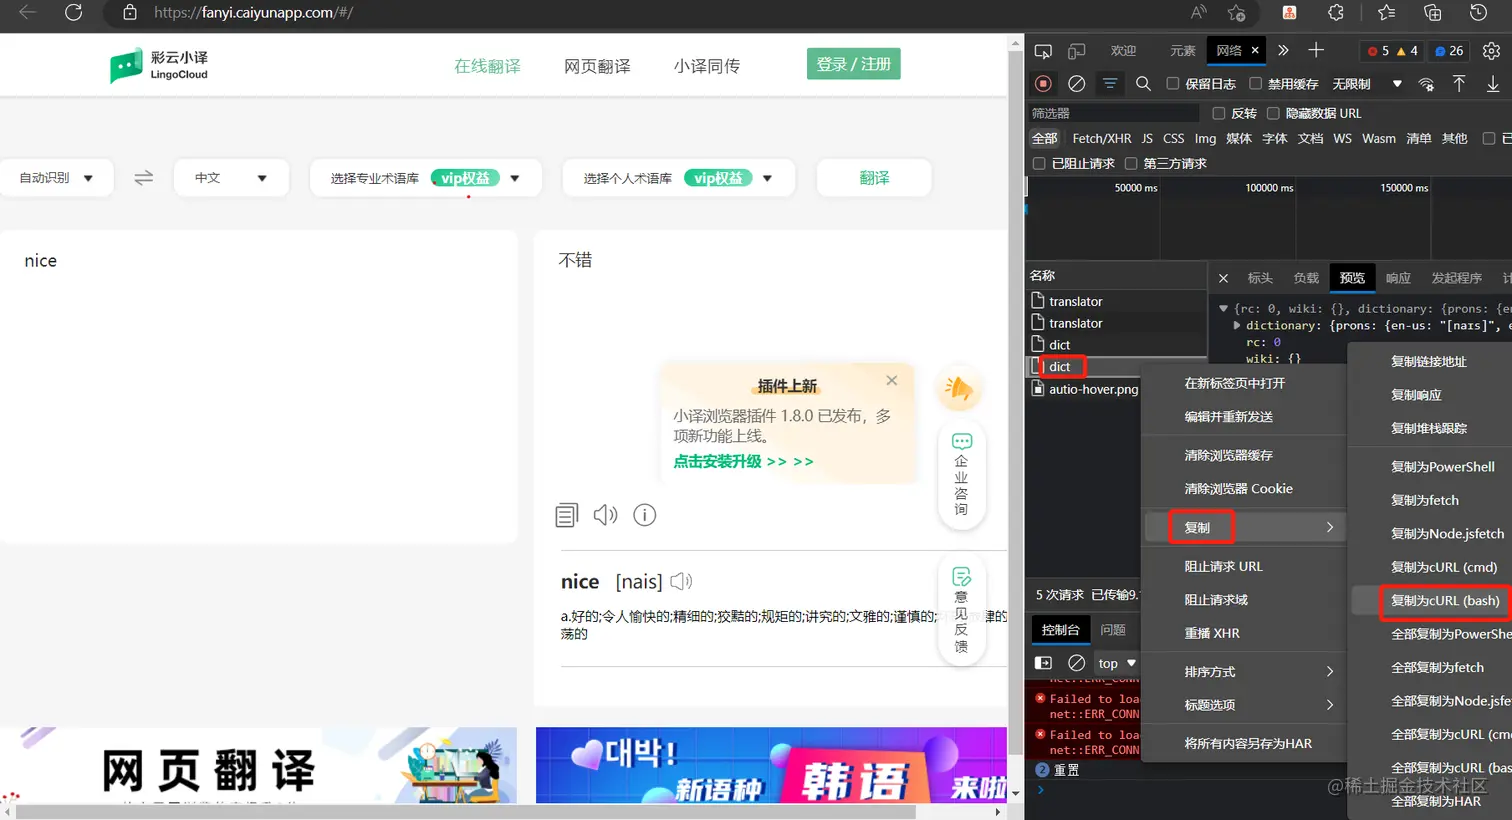The height and width of the screenshot is (820, 1512).
Task: Open network search with the magnifier icon
Action: [1143, 84]
